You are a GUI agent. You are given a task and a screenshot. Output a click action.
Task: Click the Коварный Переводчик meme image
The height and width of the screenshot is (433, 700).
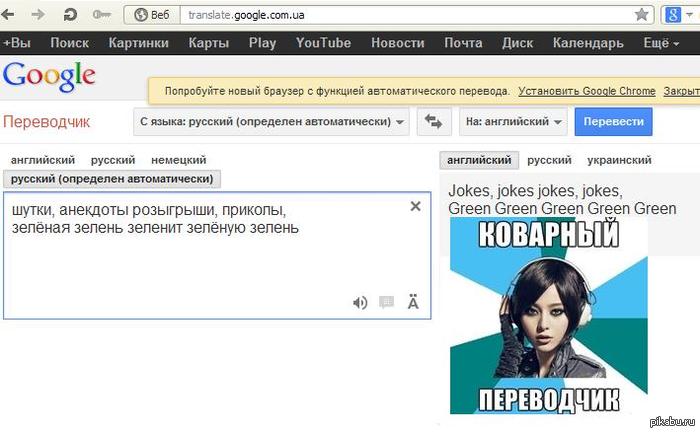[x=549, y=316]
